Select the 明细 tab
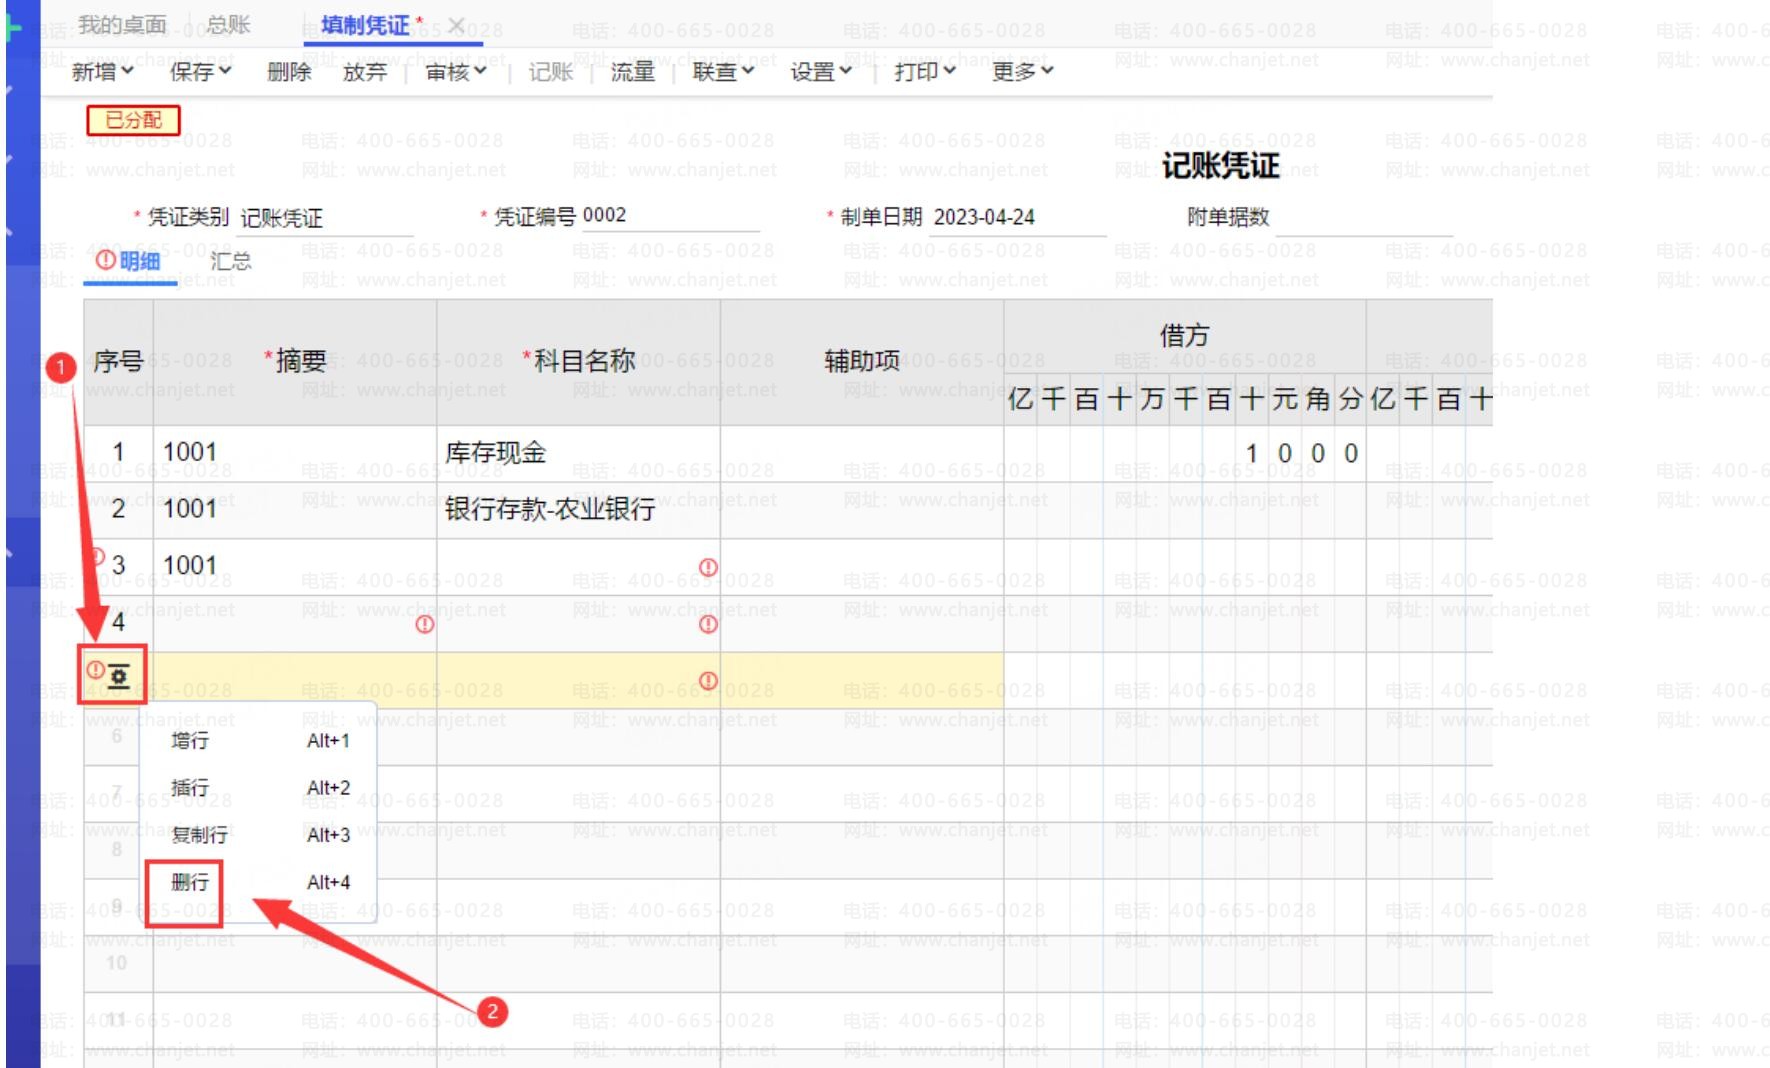This screenshot has height=1068, width=1770. [x=129, y=262]
